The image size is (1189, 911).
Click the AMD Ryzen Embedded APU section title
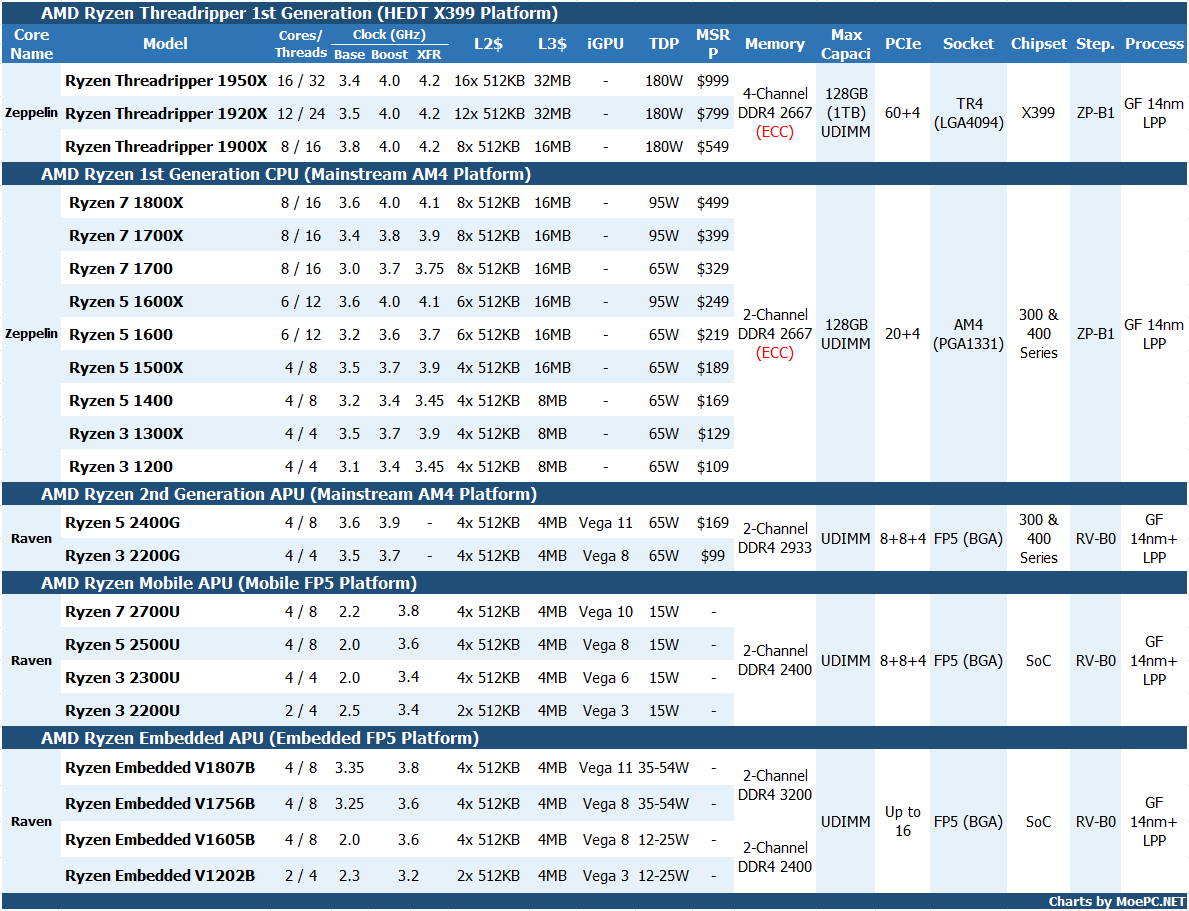(x=260, y=738)
